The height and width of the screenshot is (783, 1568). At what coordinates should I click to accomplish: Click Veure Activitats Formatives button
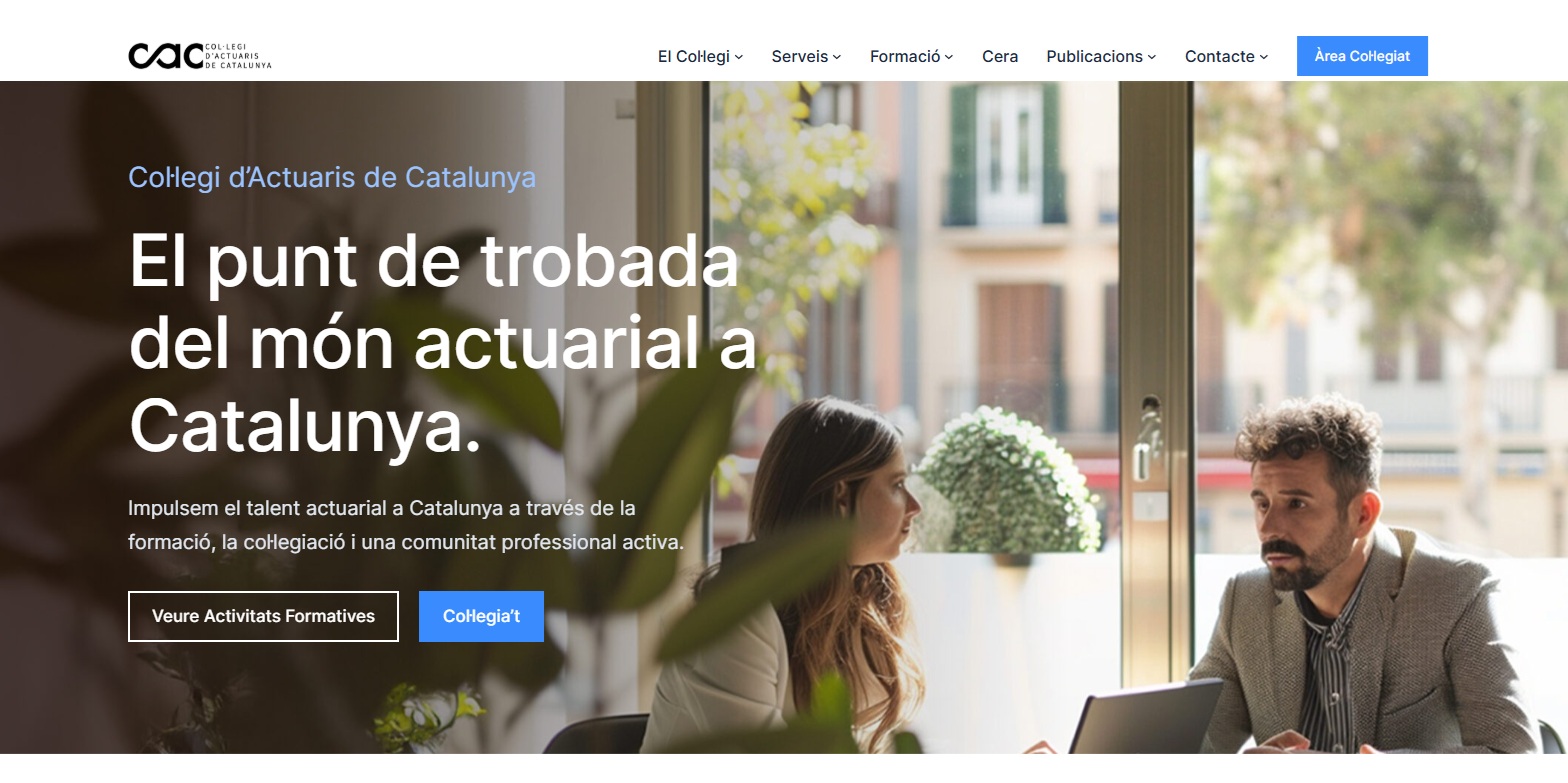tap(263, 616)
